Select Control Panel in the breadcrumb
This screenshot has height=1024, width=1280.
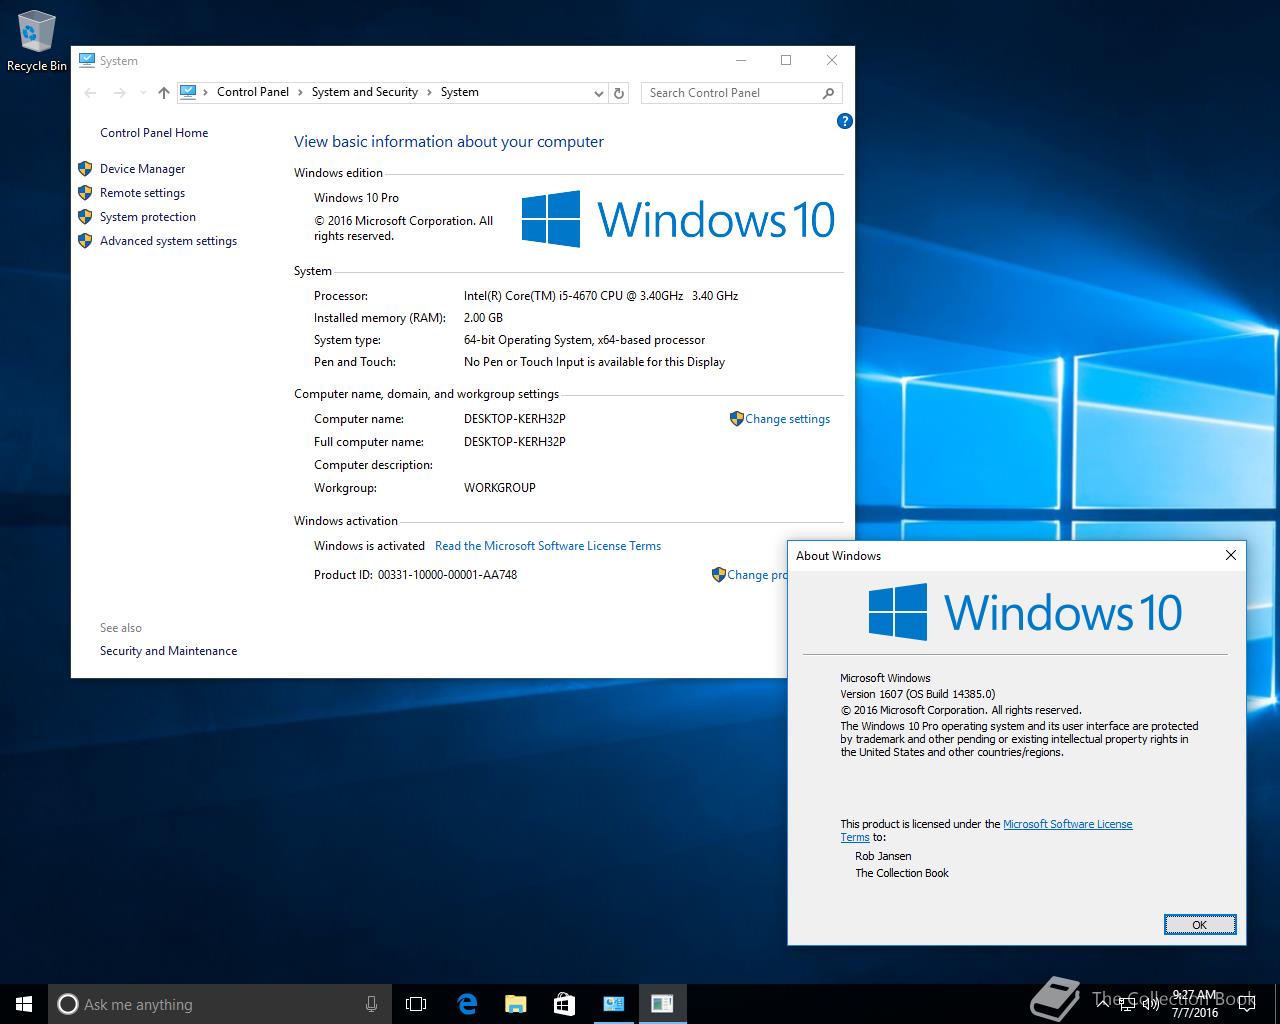[252, 92]
